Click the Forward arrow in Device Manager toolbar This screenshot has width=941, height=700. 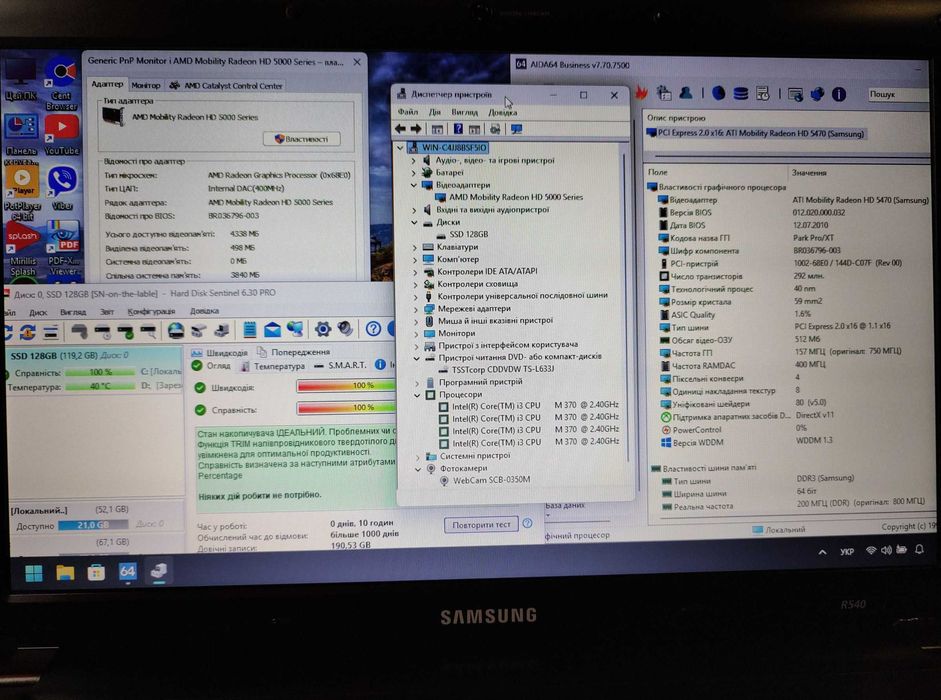[415, 128]
